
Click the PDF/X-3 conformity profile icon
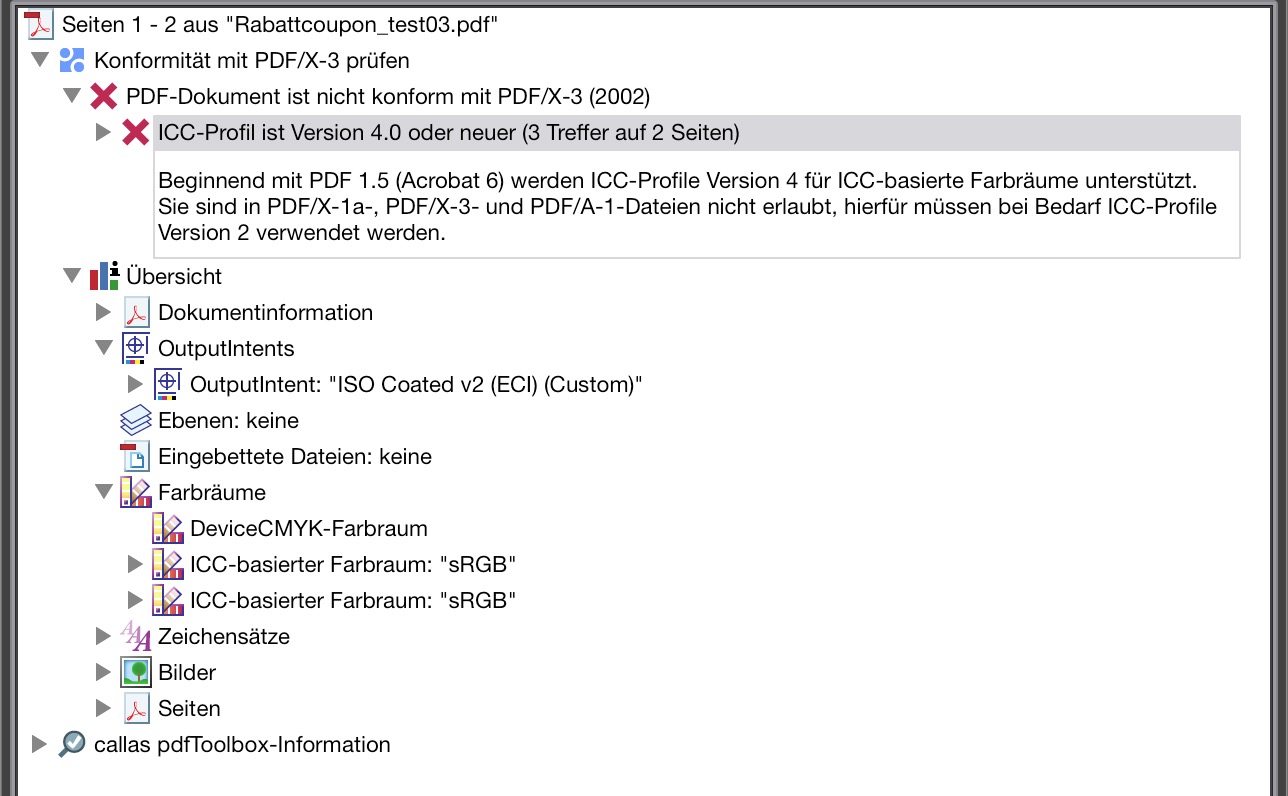(72, 60)
